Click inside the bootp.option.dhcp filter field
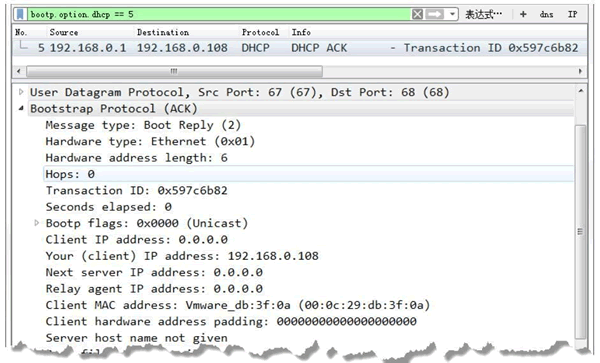The image size is (600, 363). coord(218,15)
